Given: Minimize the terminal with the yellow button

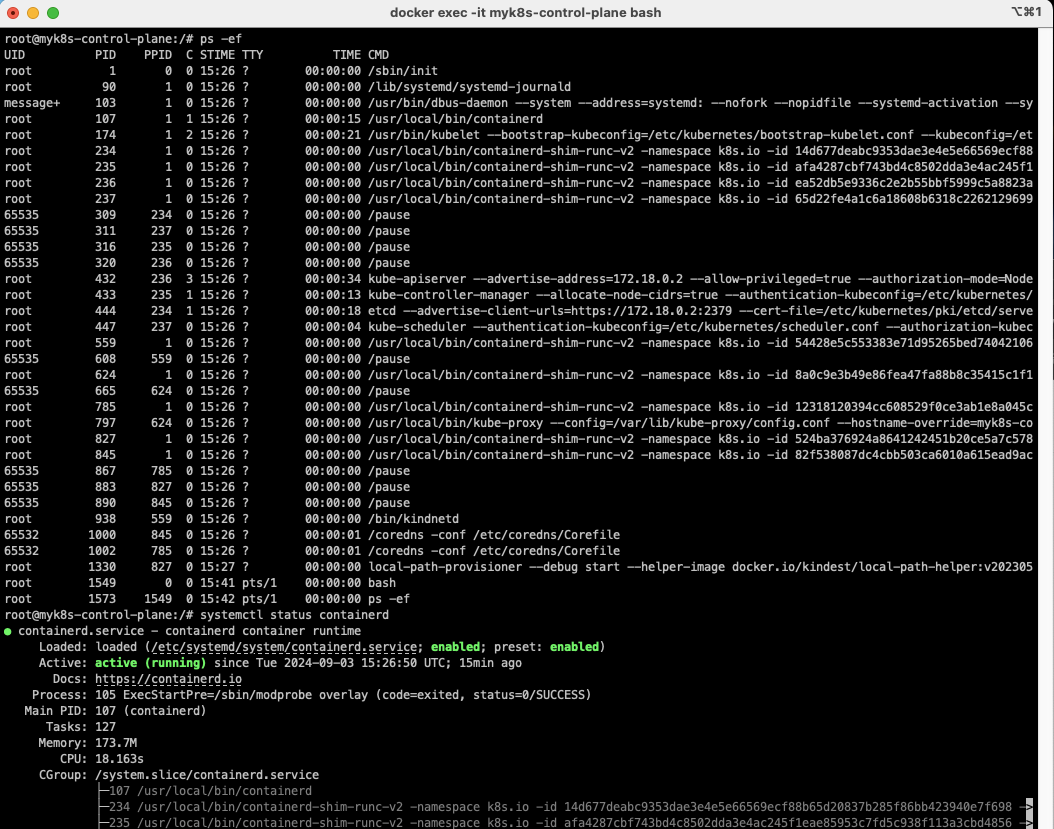Looking at the screenshot, I should 33,13.
